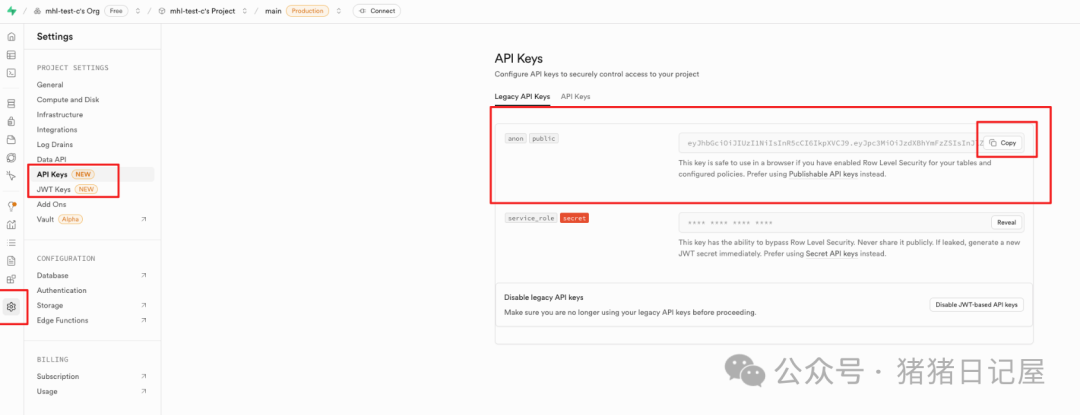The image size is (1080, 415).
Task: Click the external link arrow beside Usage
Action: point(144,392)
